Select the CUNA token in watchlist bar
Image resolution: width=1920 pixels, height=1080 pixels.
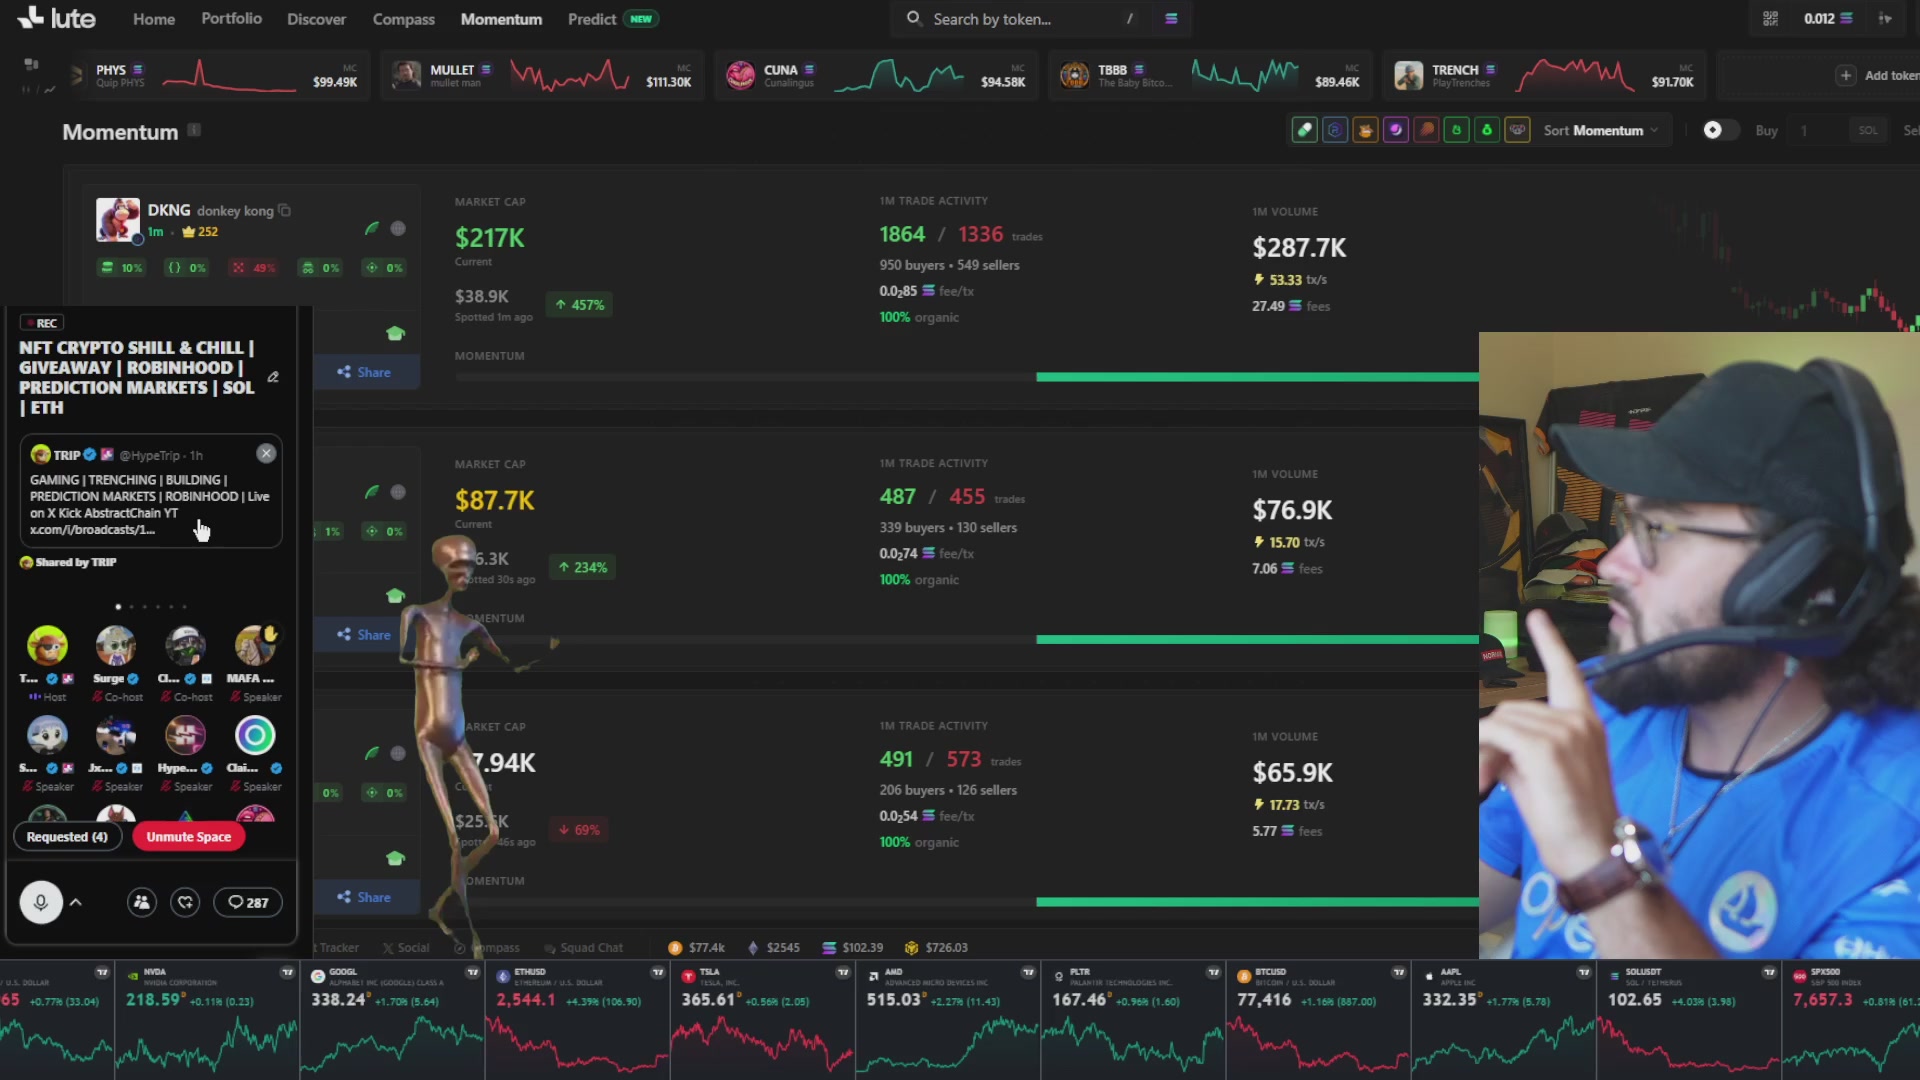876,75
